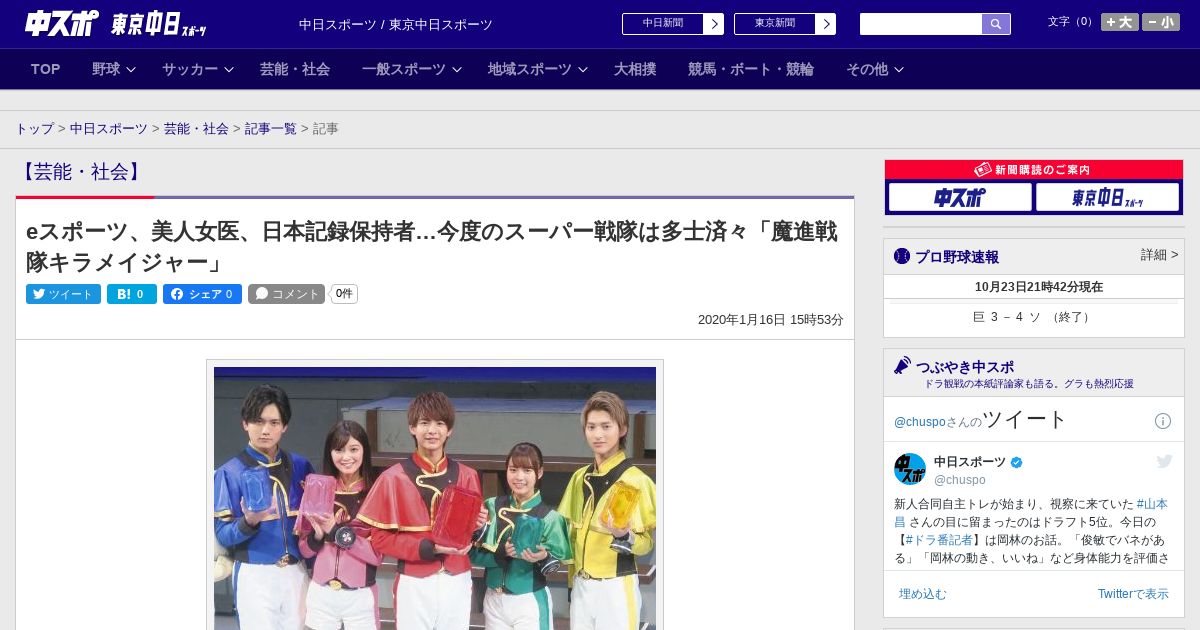Click the 巨 3-4 ソ score line
This screenshot has height=630, width=1200.
click(x=1033, y=317)
